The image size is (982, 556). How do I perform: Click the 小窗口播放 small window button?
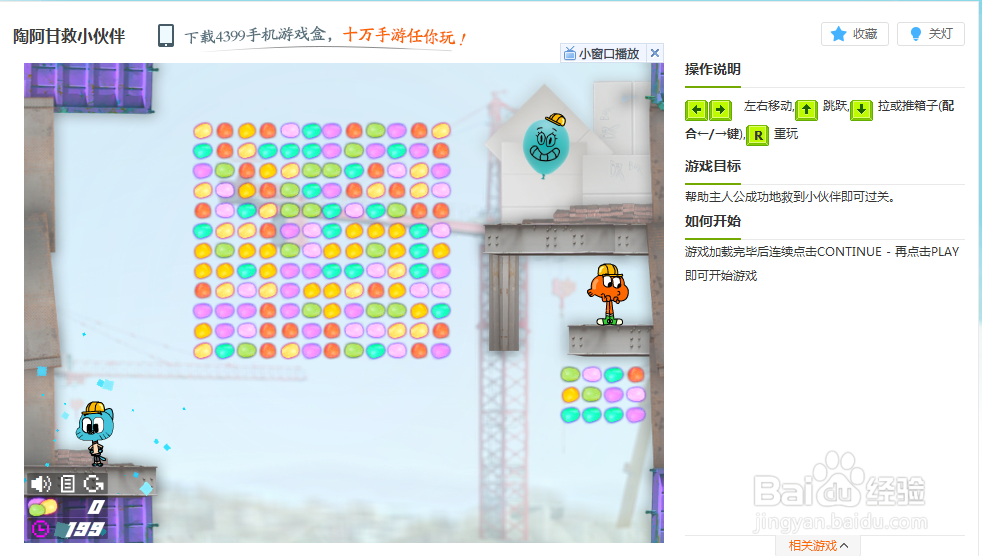tap(602, 53)
